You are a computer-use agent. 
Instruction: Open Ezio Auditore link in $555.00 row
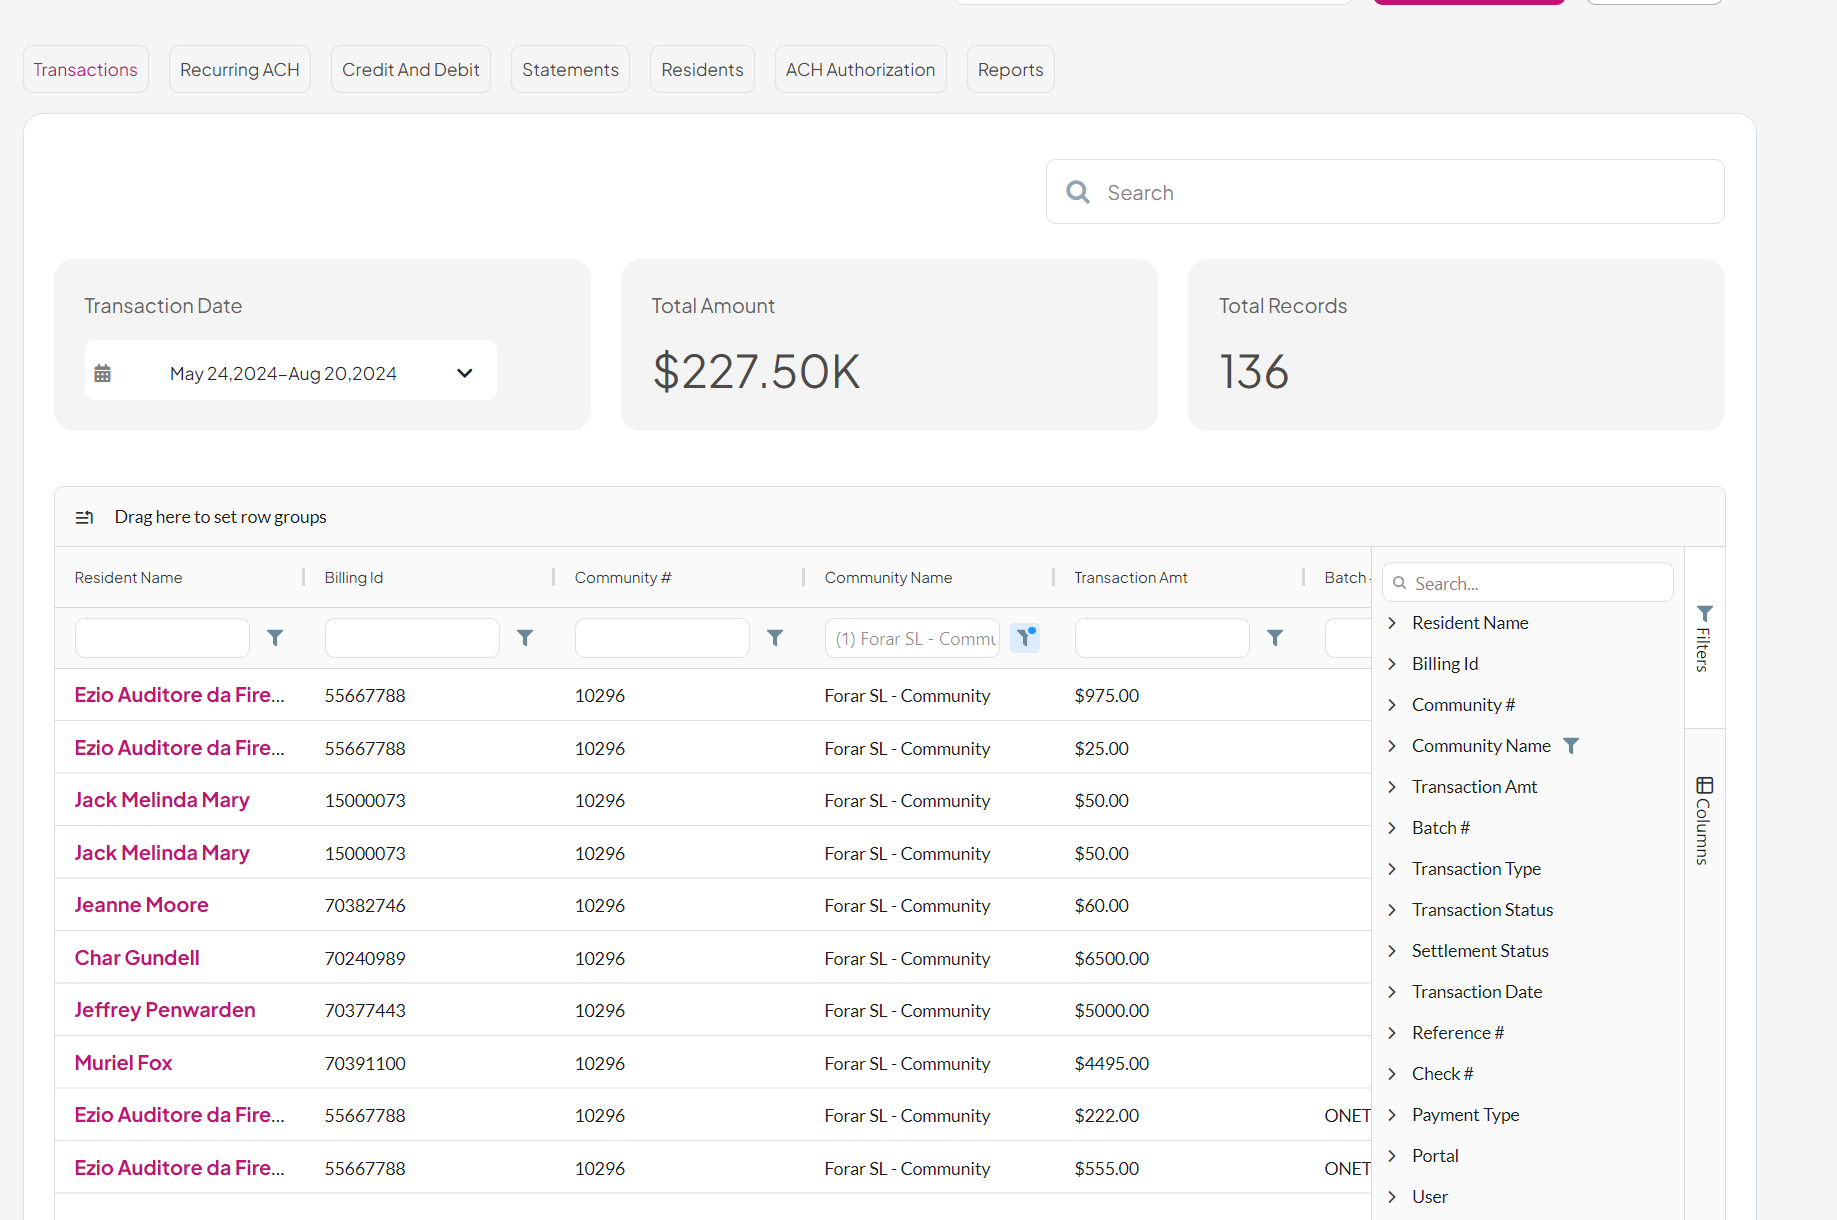click(x=180, y=1168)
